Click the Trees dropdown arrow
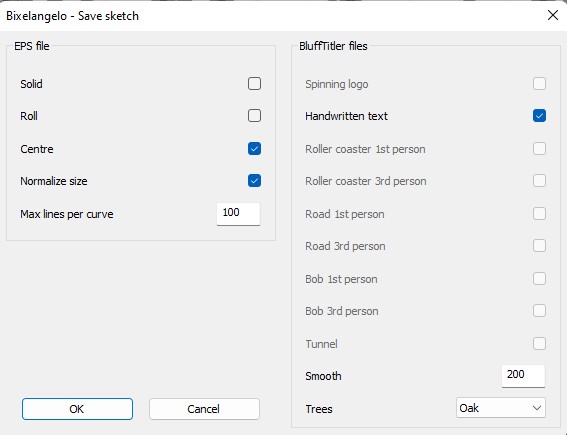The width and height of the screenshot is (567, 435). coord(537,408)
